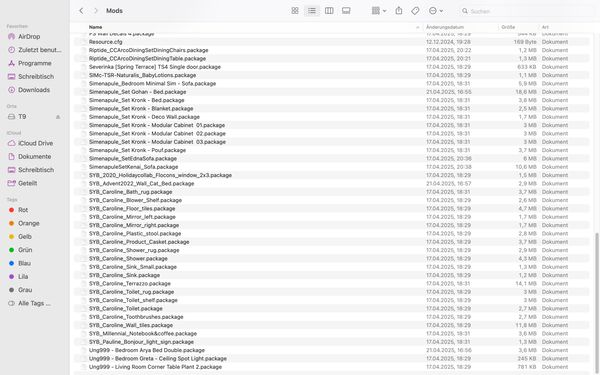Select SIMc-TSR-Naturalis_BabyLotions.package
600x375 pixels.
coord(332,75)
